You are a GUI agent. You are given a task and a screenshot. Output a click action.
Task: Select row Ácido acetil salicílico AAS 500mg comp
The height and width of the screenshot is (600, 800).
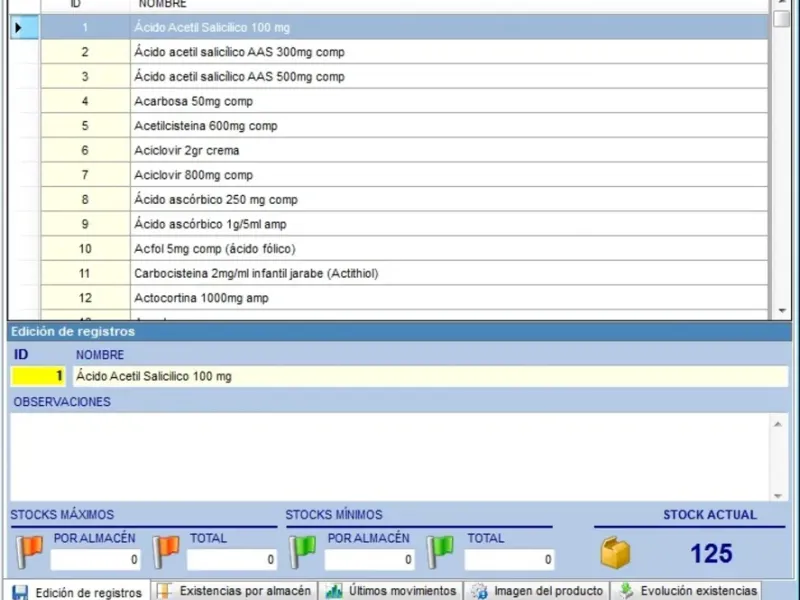(449, 77)
